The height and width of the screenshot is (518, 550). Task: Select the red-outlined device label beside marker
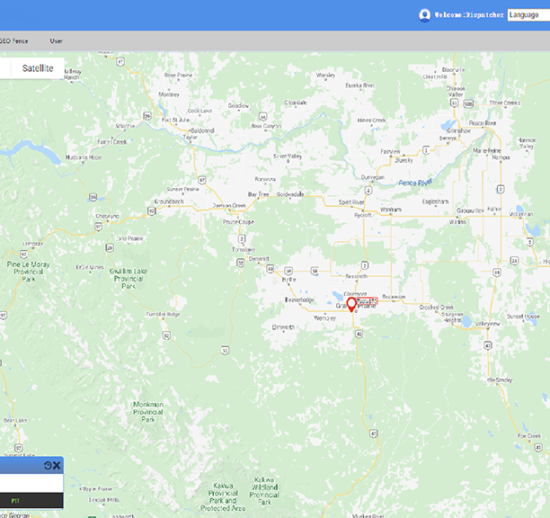click(x=367, y=301)
